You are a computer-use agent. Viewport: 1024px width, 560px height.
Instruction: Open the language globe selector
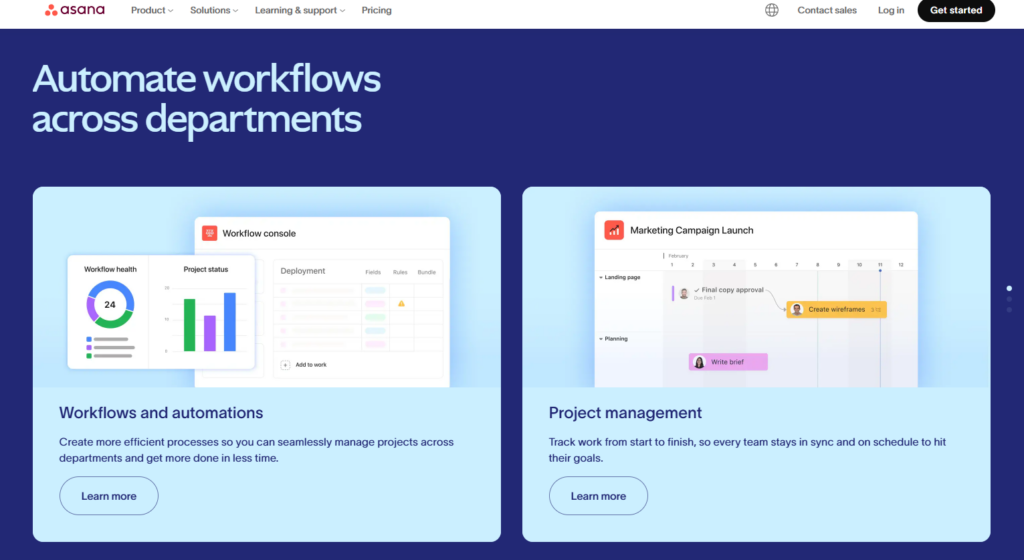(x=771, y=10)
